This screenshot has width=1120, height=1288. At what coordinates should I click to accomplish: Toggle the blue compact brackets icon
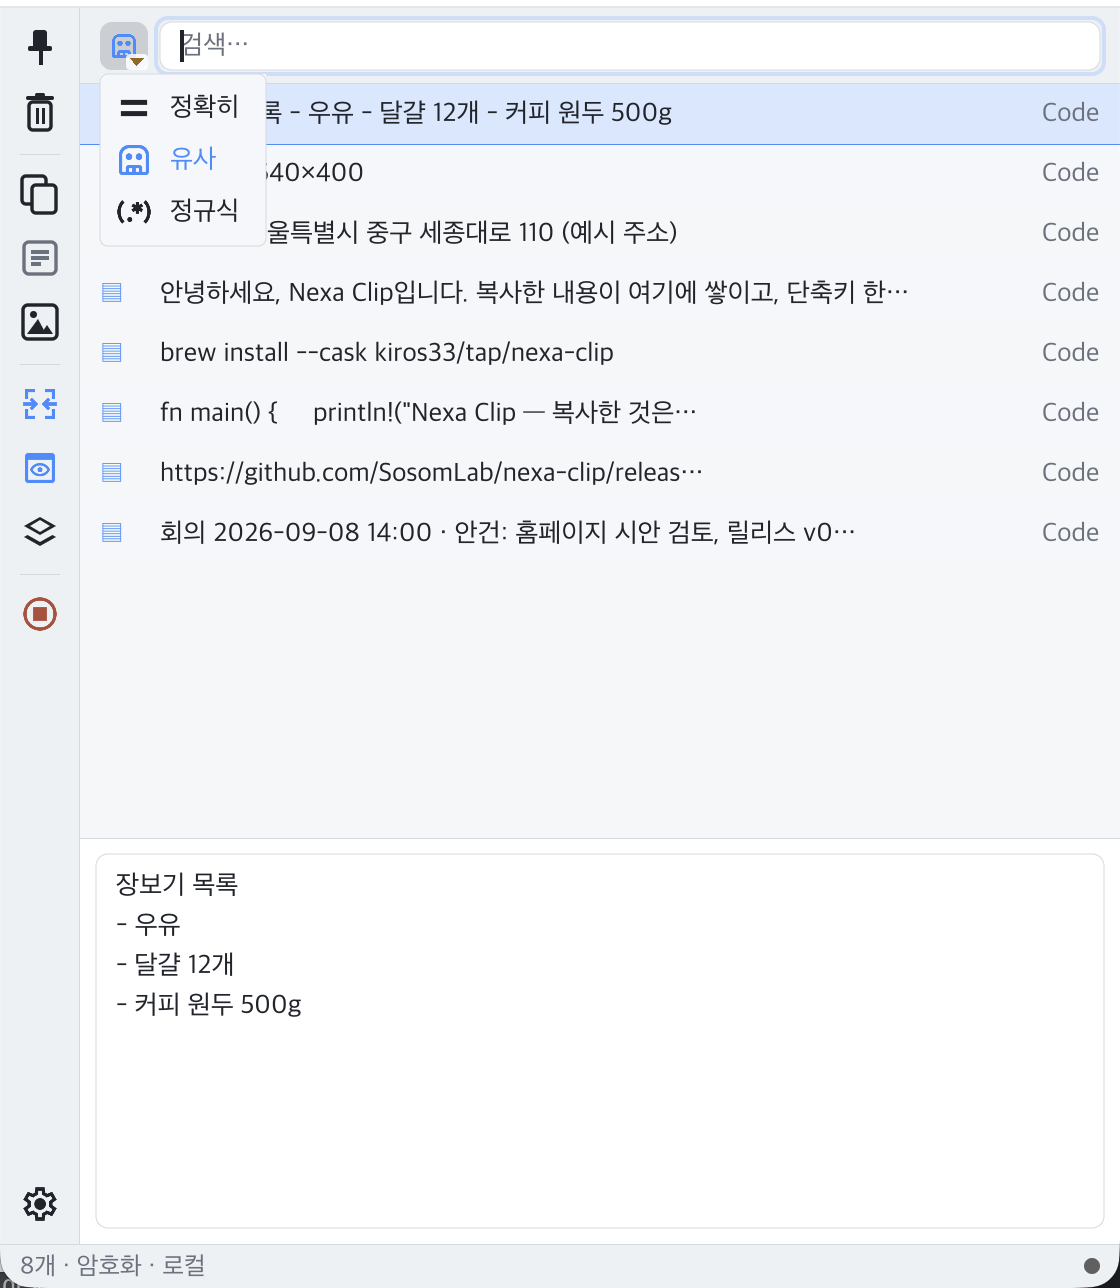[x=40, y=404]
